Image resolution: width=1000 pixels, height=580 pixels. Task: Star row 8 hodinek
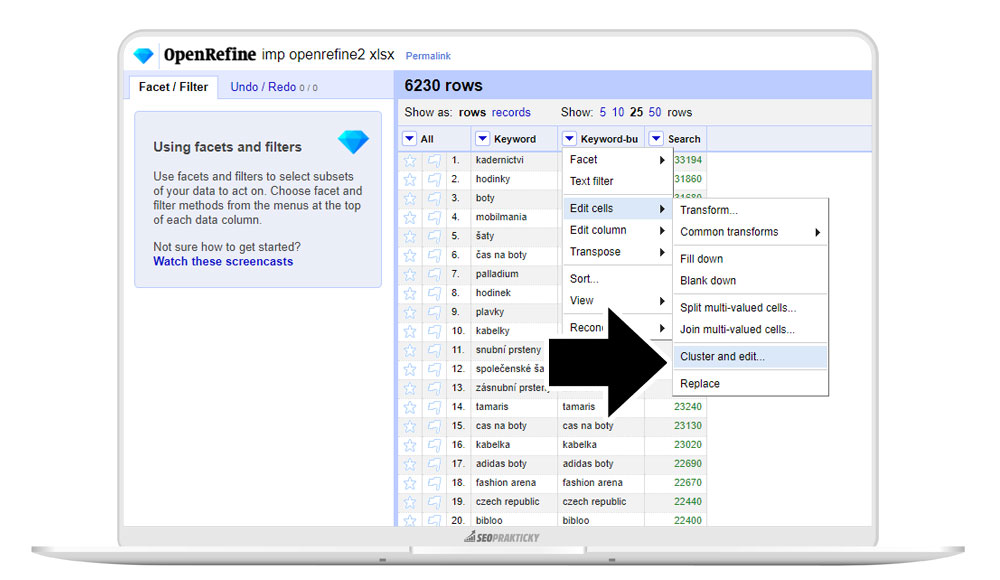pos(410,293)
